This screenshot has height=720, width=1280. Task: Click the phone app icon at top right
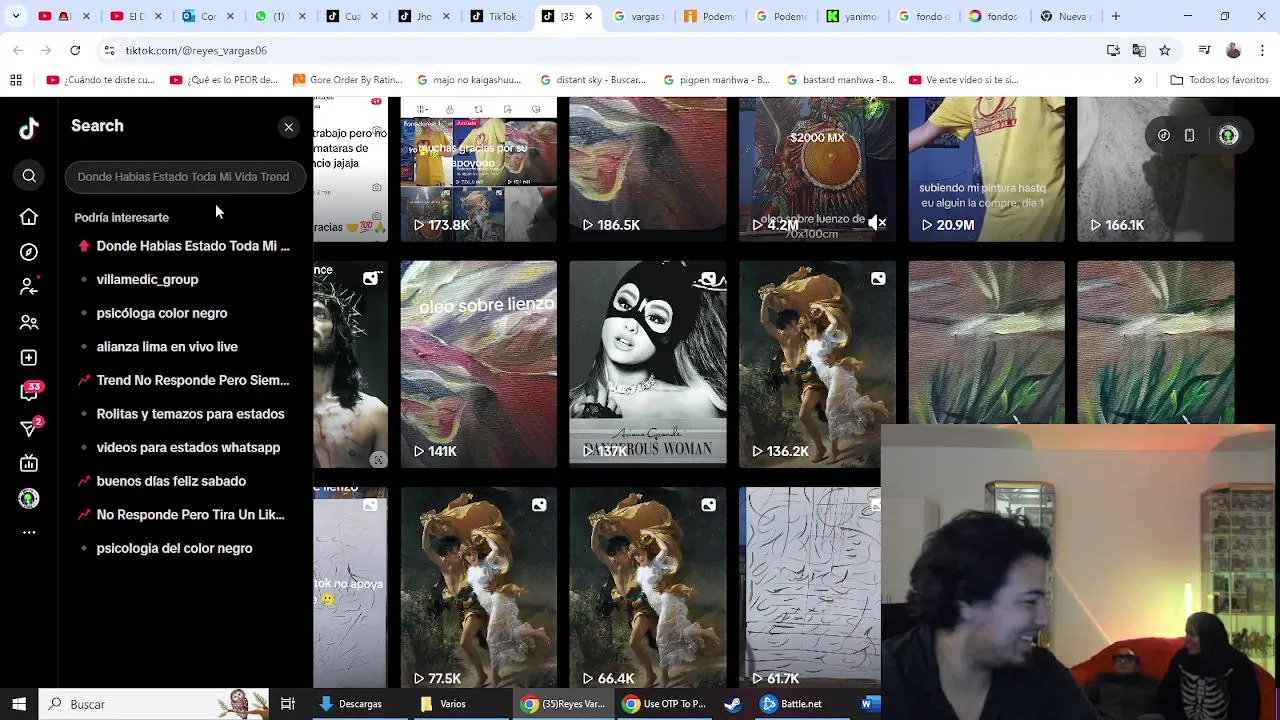tap(1189, 135)
